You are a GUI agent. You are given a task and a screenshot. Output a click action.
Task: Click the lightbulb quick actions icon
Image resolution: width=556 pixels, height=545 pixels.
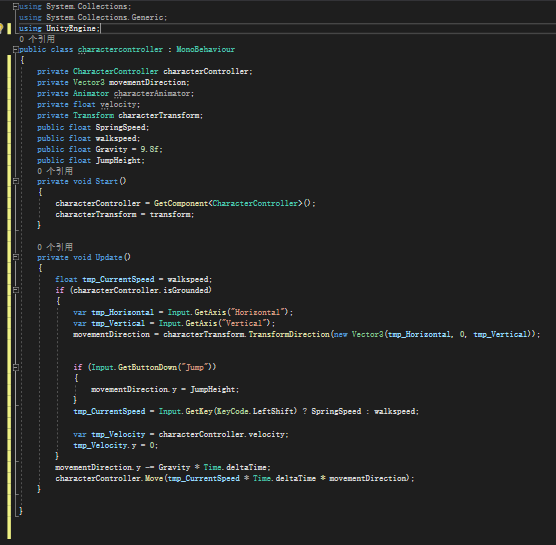pyautogui.click(x=1, y=28)
